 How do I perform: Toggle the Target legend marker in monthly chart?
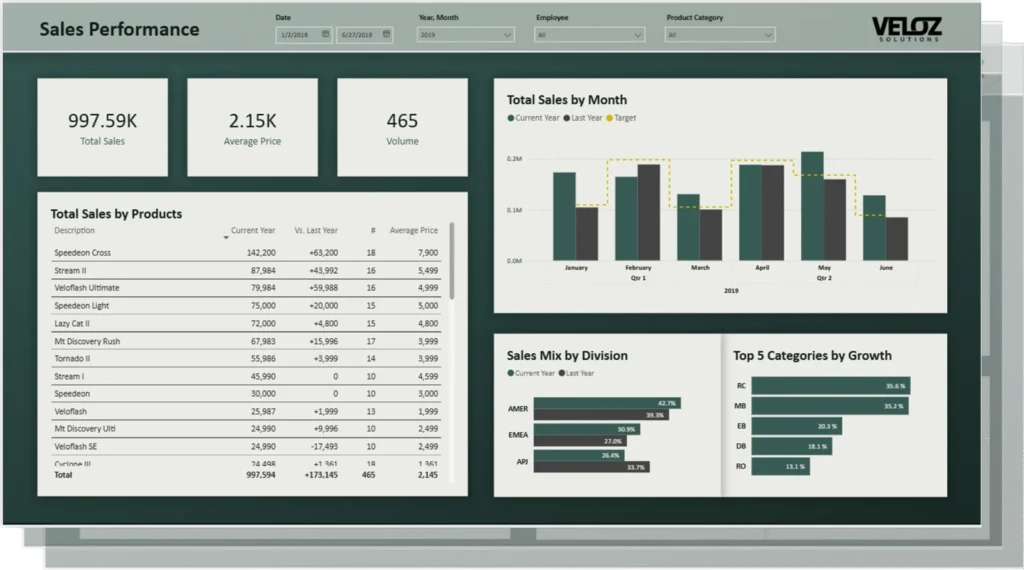point(610,118)
